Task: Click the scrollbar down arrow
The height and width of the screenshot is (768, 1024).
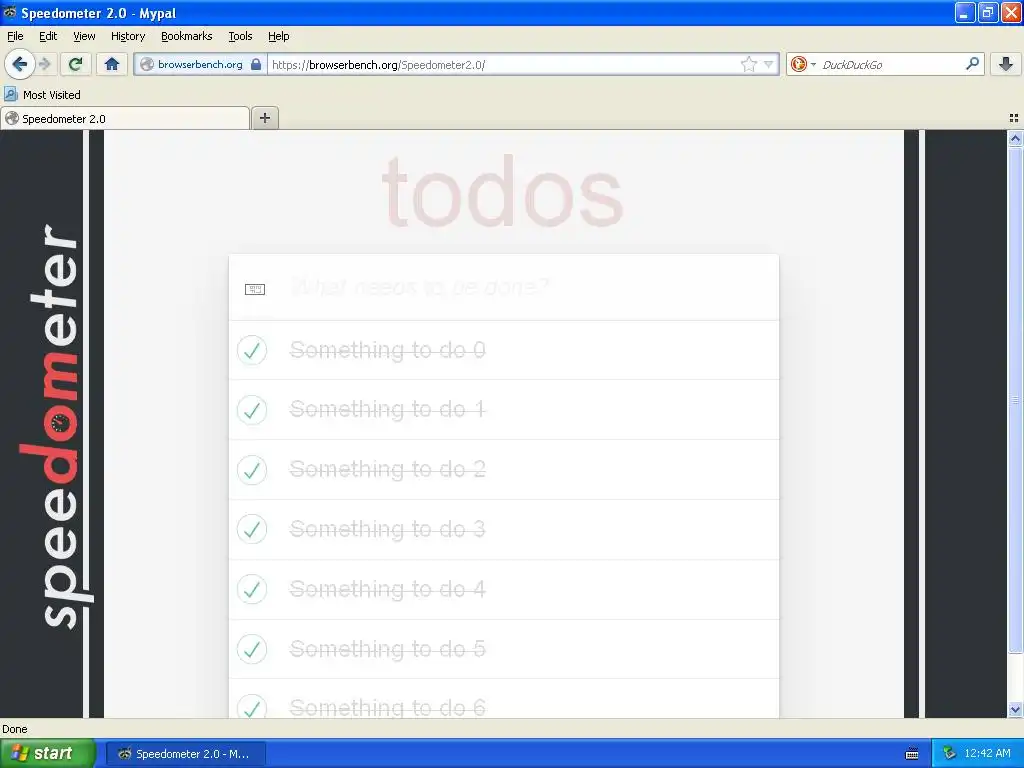Action: (1015, 710)
